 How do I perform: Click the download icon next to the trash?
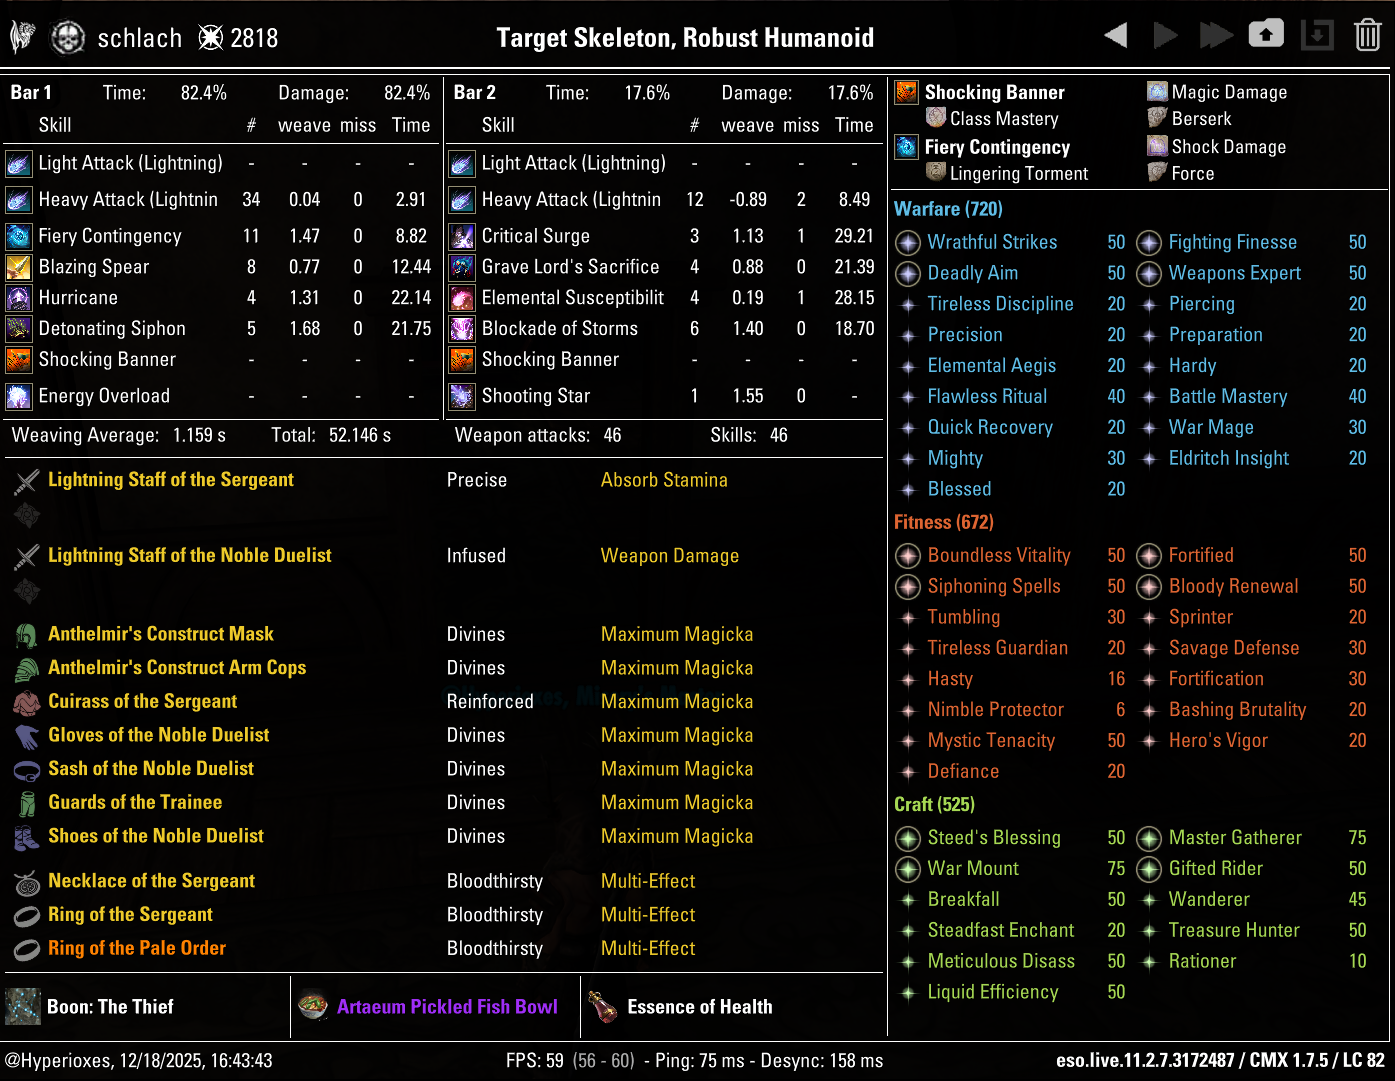point(1317,33)
